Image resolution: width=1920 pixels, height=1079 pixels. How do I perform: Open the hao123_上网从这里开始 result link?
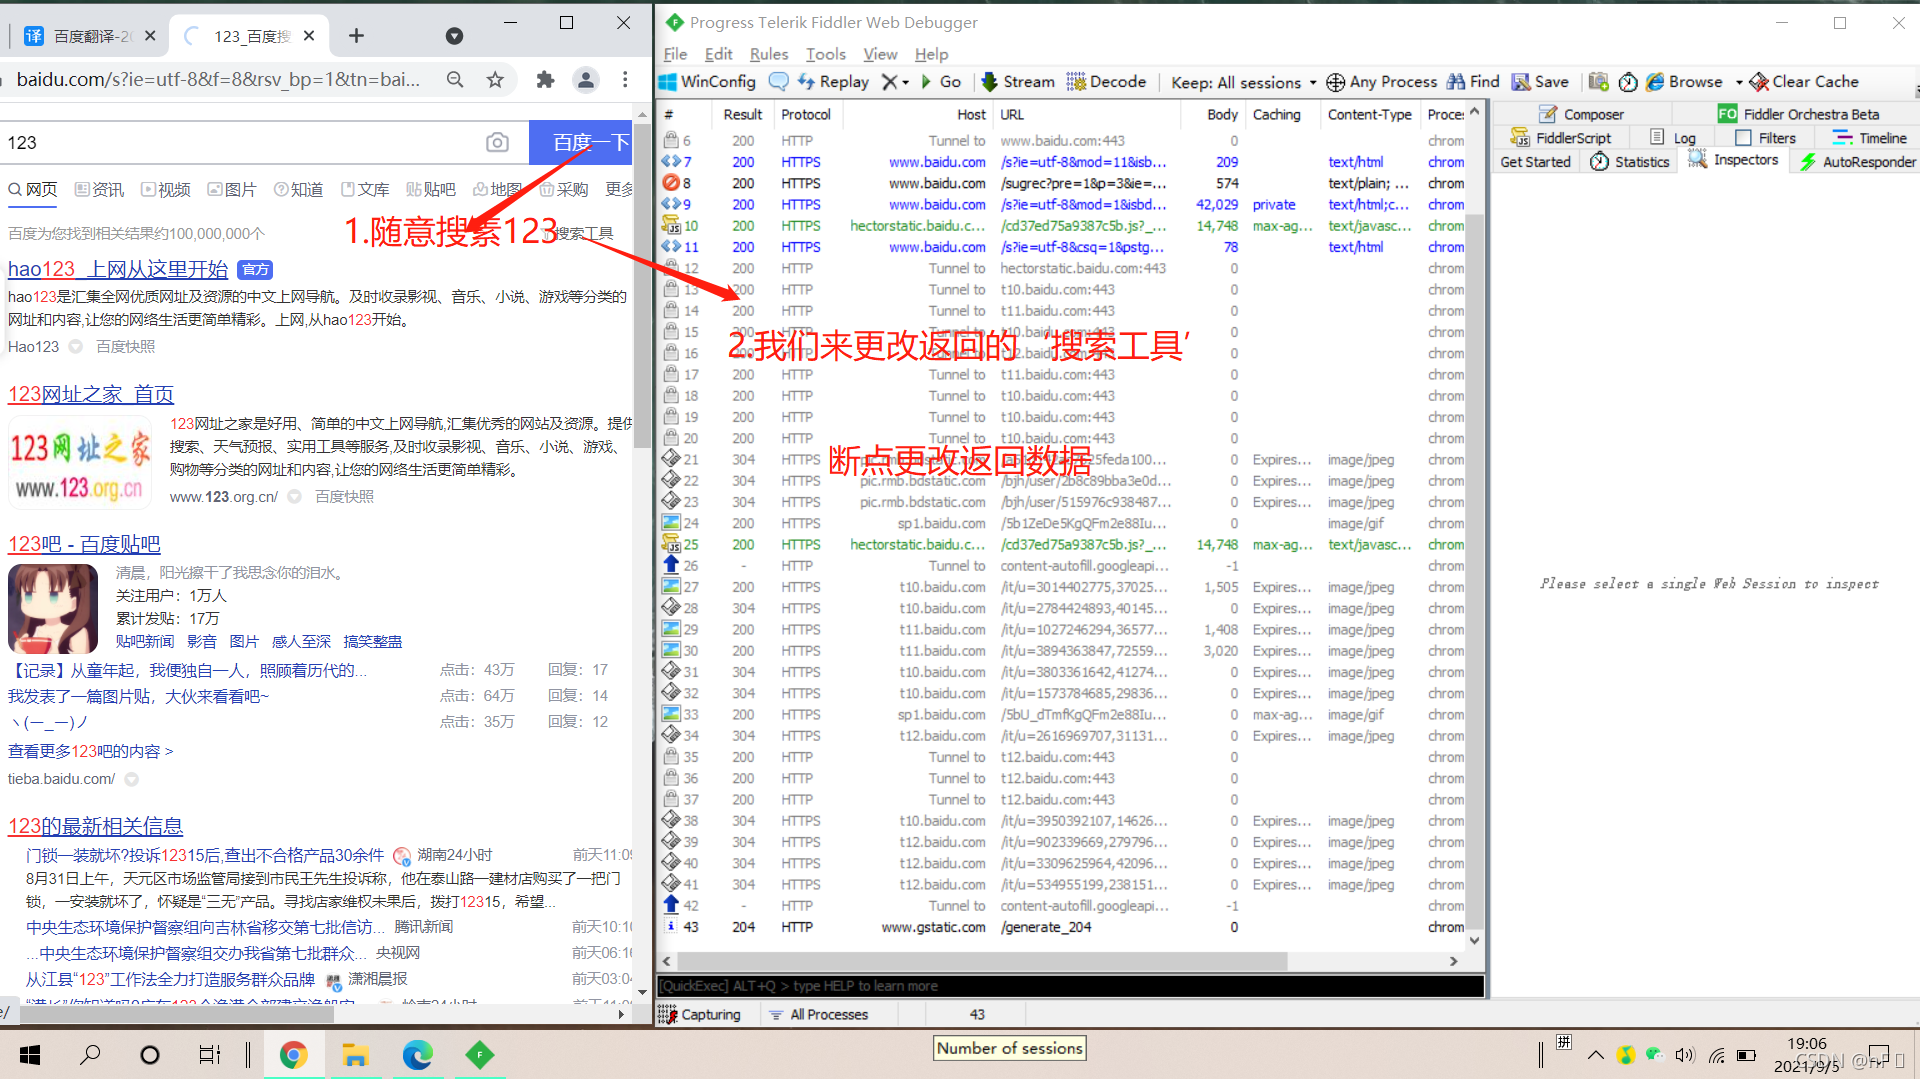(118, 269)
